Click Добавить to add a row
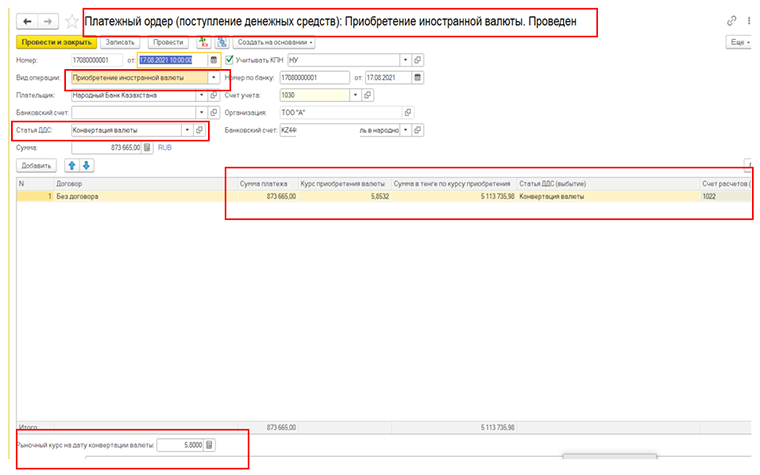Viewport: 760px width, 475px height. (x=36, y=165)
